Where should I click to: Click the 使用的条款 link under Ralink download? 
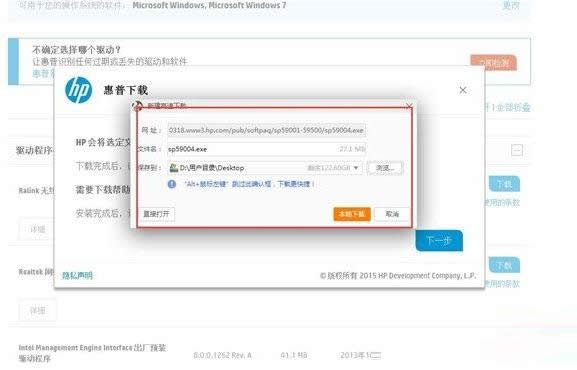click(x=502, y=202)
